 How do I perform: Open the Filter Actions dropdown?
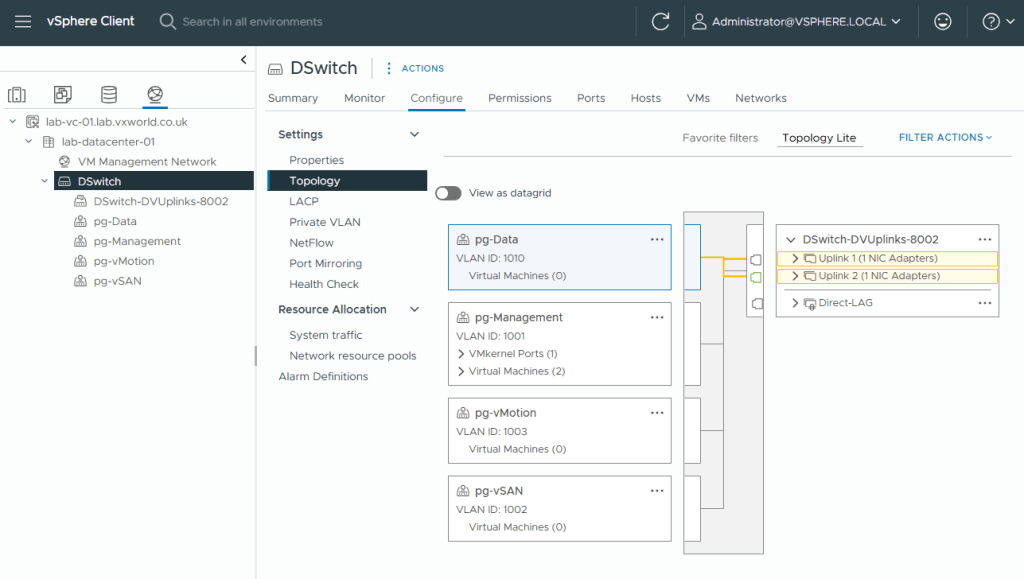click(945, 138)
